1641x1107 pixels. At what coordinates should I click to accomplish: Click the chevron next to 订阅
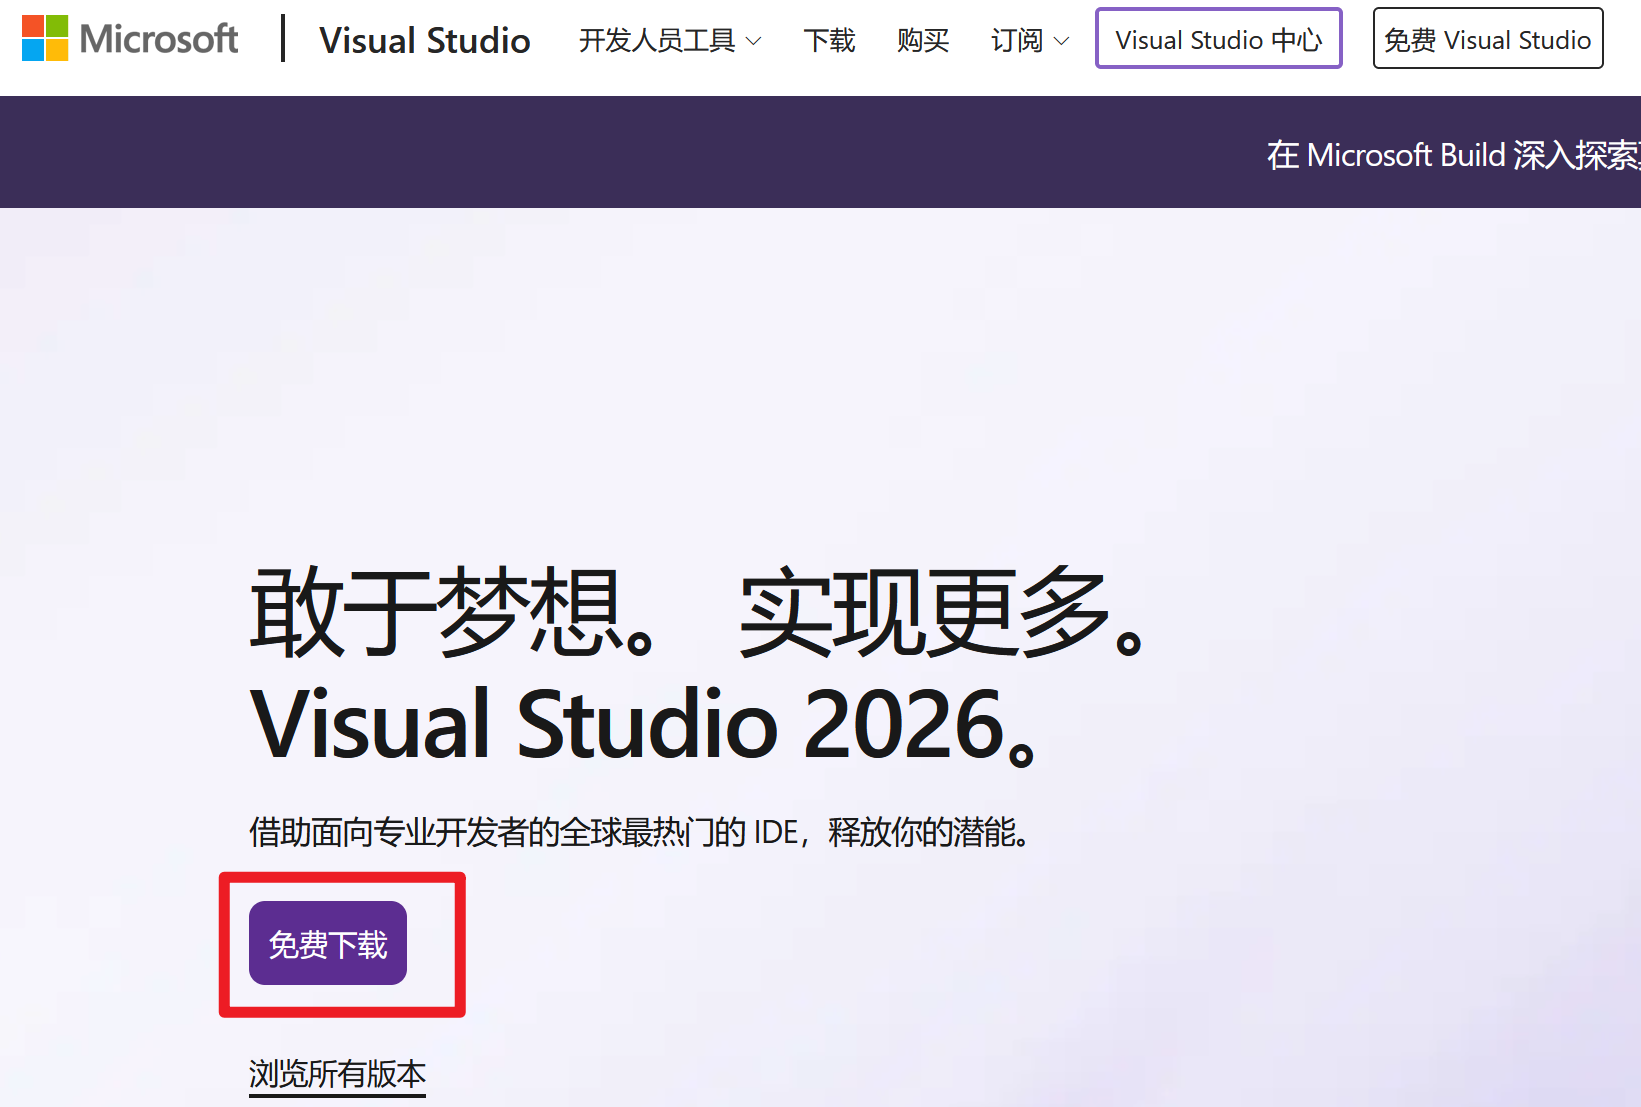tap(1062, 41)
